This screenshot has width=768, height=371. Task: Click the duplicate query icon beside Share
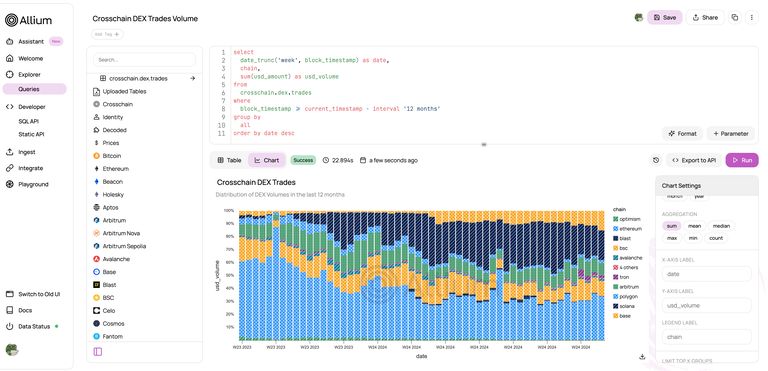click(734, 17)
